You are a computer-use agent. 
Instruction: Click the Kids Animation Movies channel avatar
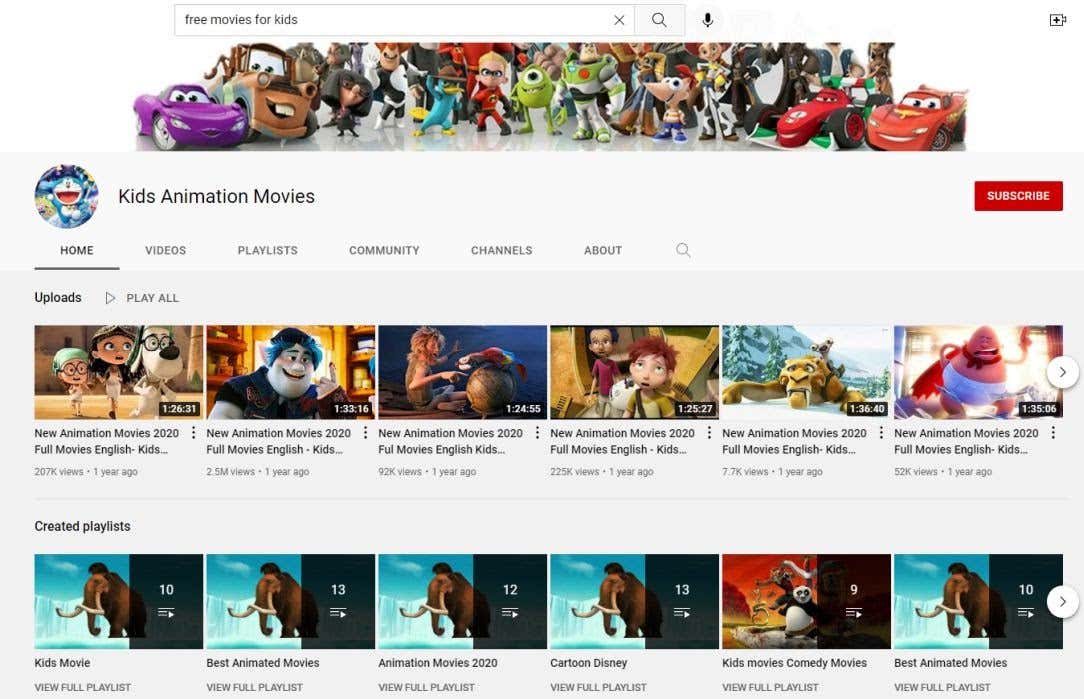(66, 197)
